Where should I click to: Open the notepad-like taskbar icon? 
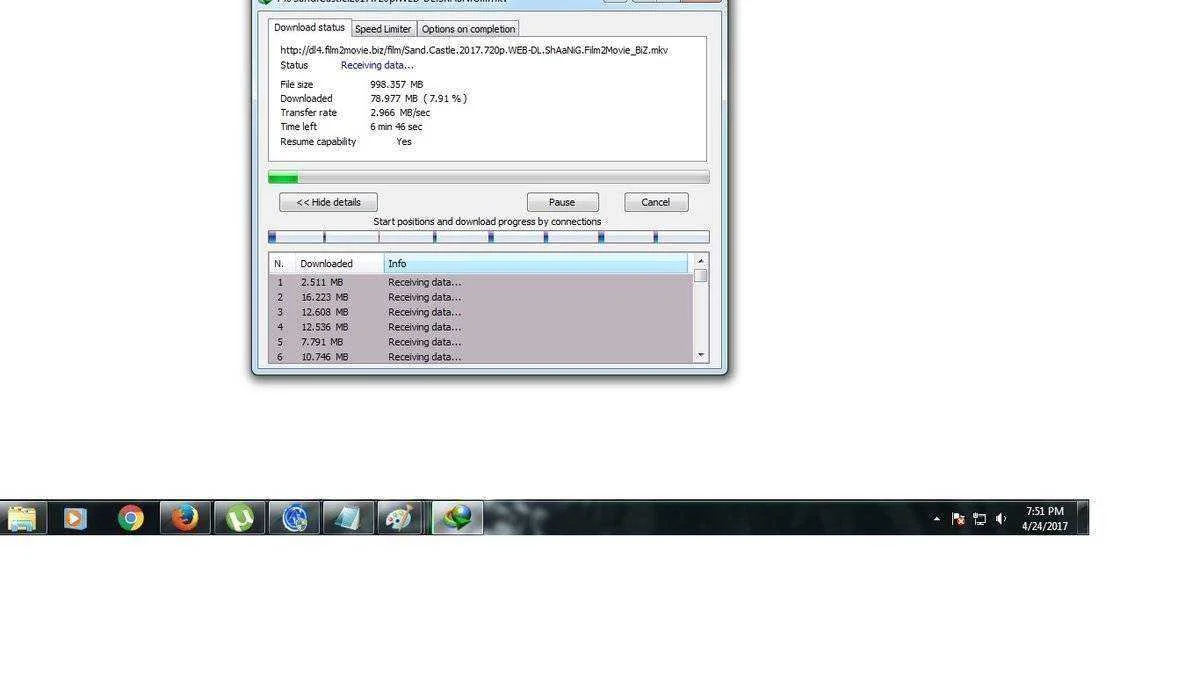pos(348,518)
